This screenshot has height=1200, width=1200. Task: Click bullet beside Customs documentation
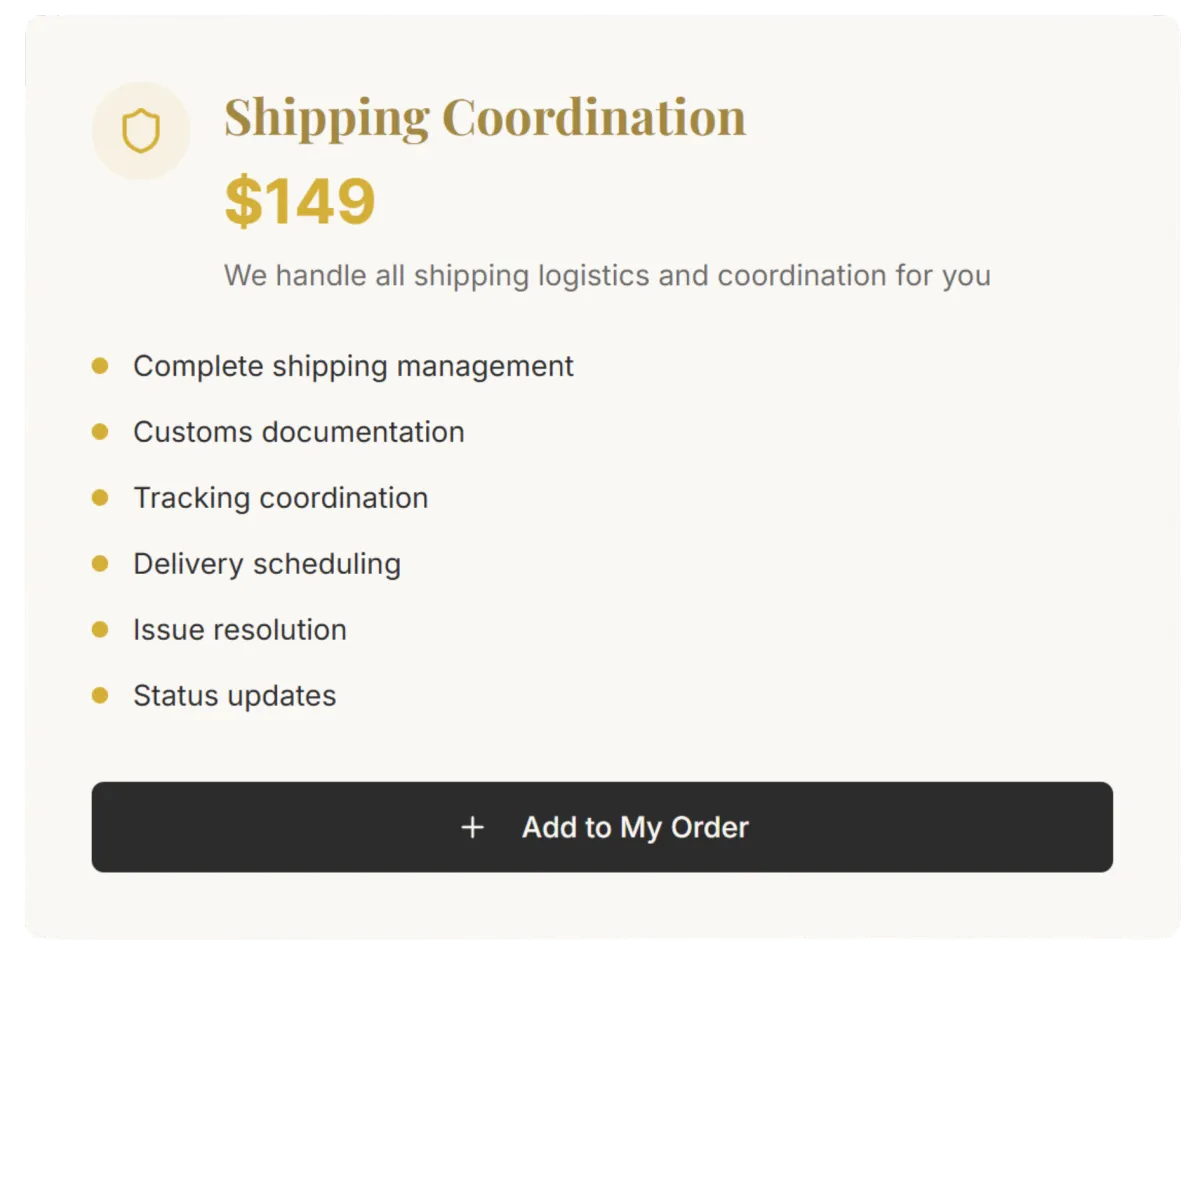pyautogui.click(x=100, y=432)
